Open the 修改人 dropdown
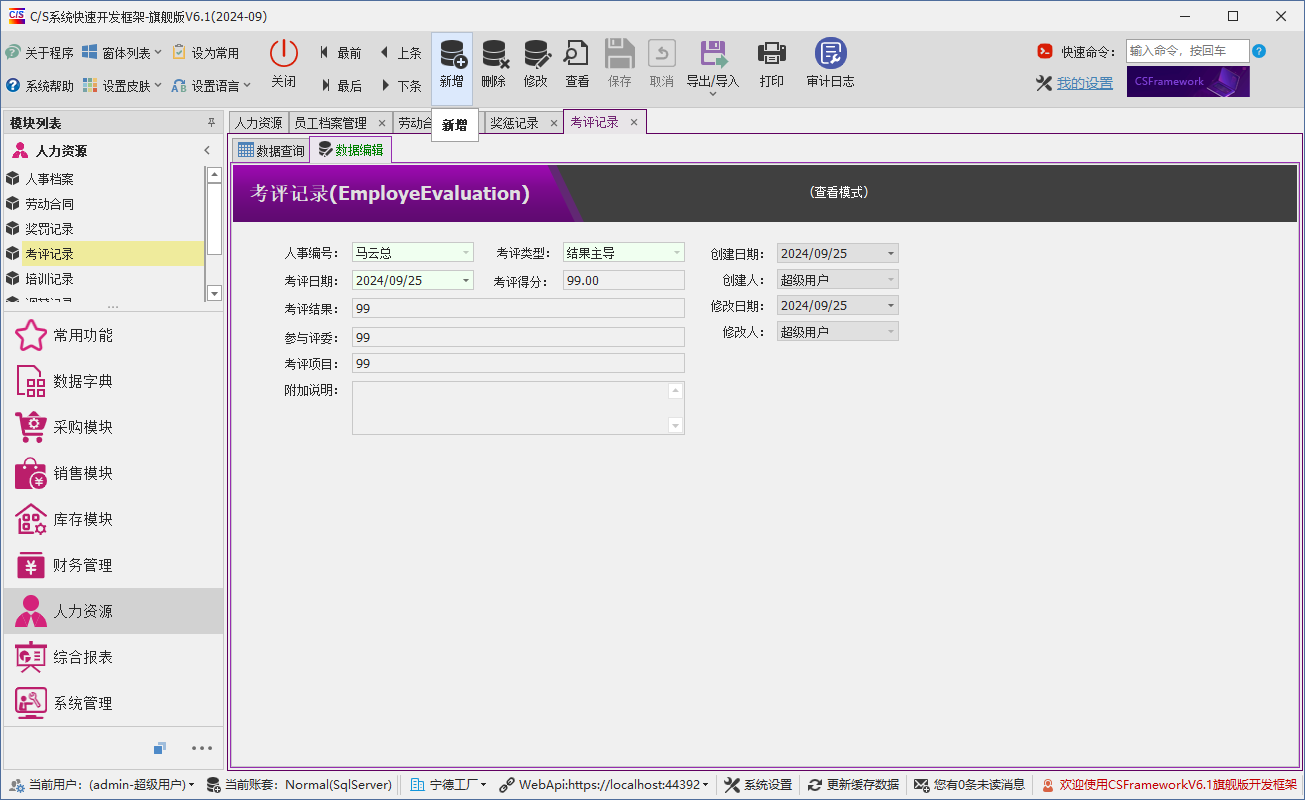Image resolution: width=1305 pixels, height=800 pixels. click(x=890, y=331)
